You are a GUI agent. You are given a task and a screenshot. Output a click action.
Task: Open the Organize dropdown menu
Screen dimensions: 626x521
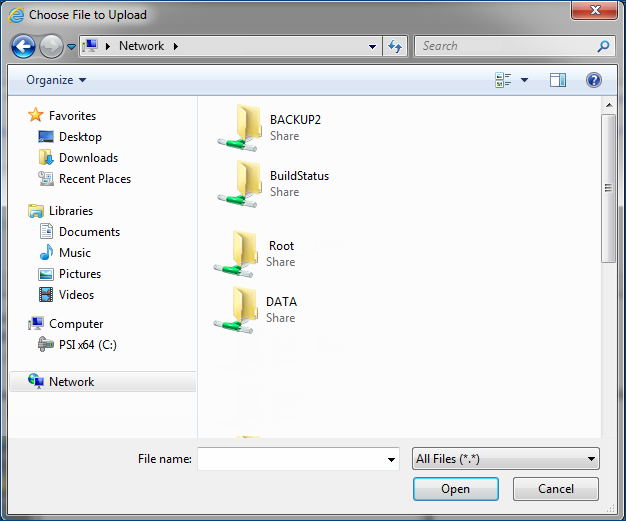coord(56,80)
